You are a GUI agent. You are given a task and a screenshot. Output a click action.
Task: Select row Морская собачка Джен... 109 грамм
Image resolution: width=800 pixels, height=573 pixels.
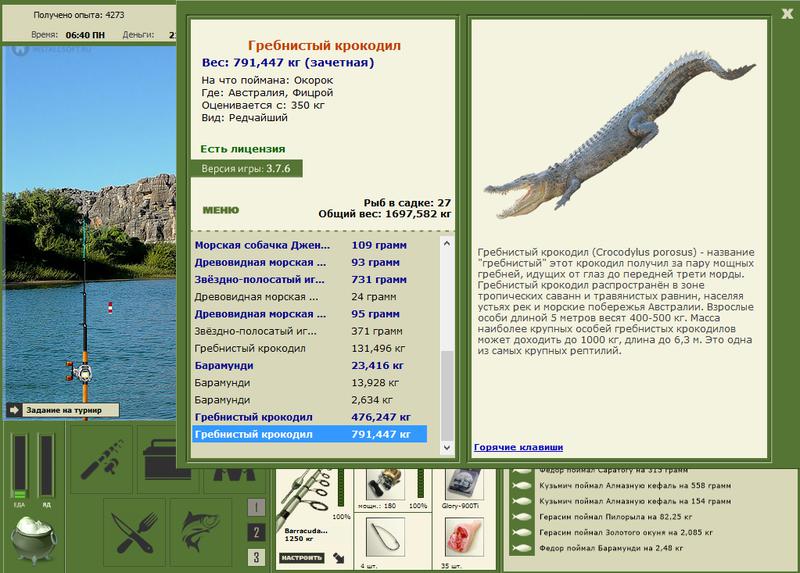pos(310,245)
